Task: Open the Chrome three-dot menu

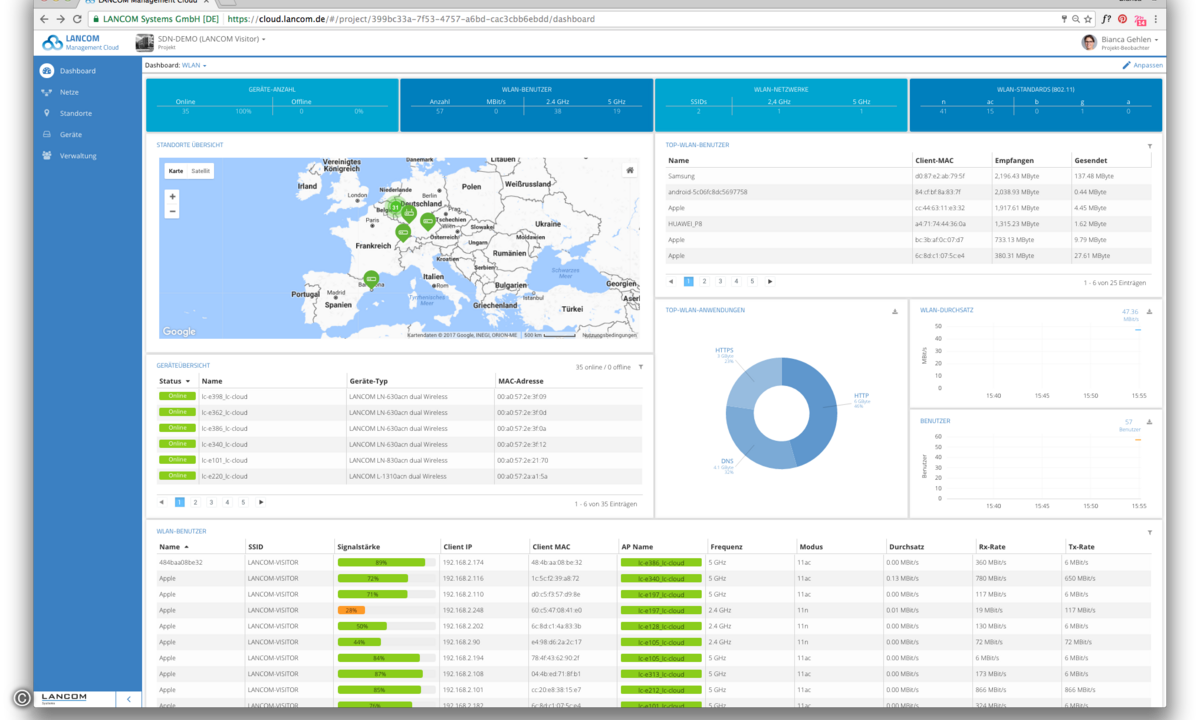Action: point(1157,18)
